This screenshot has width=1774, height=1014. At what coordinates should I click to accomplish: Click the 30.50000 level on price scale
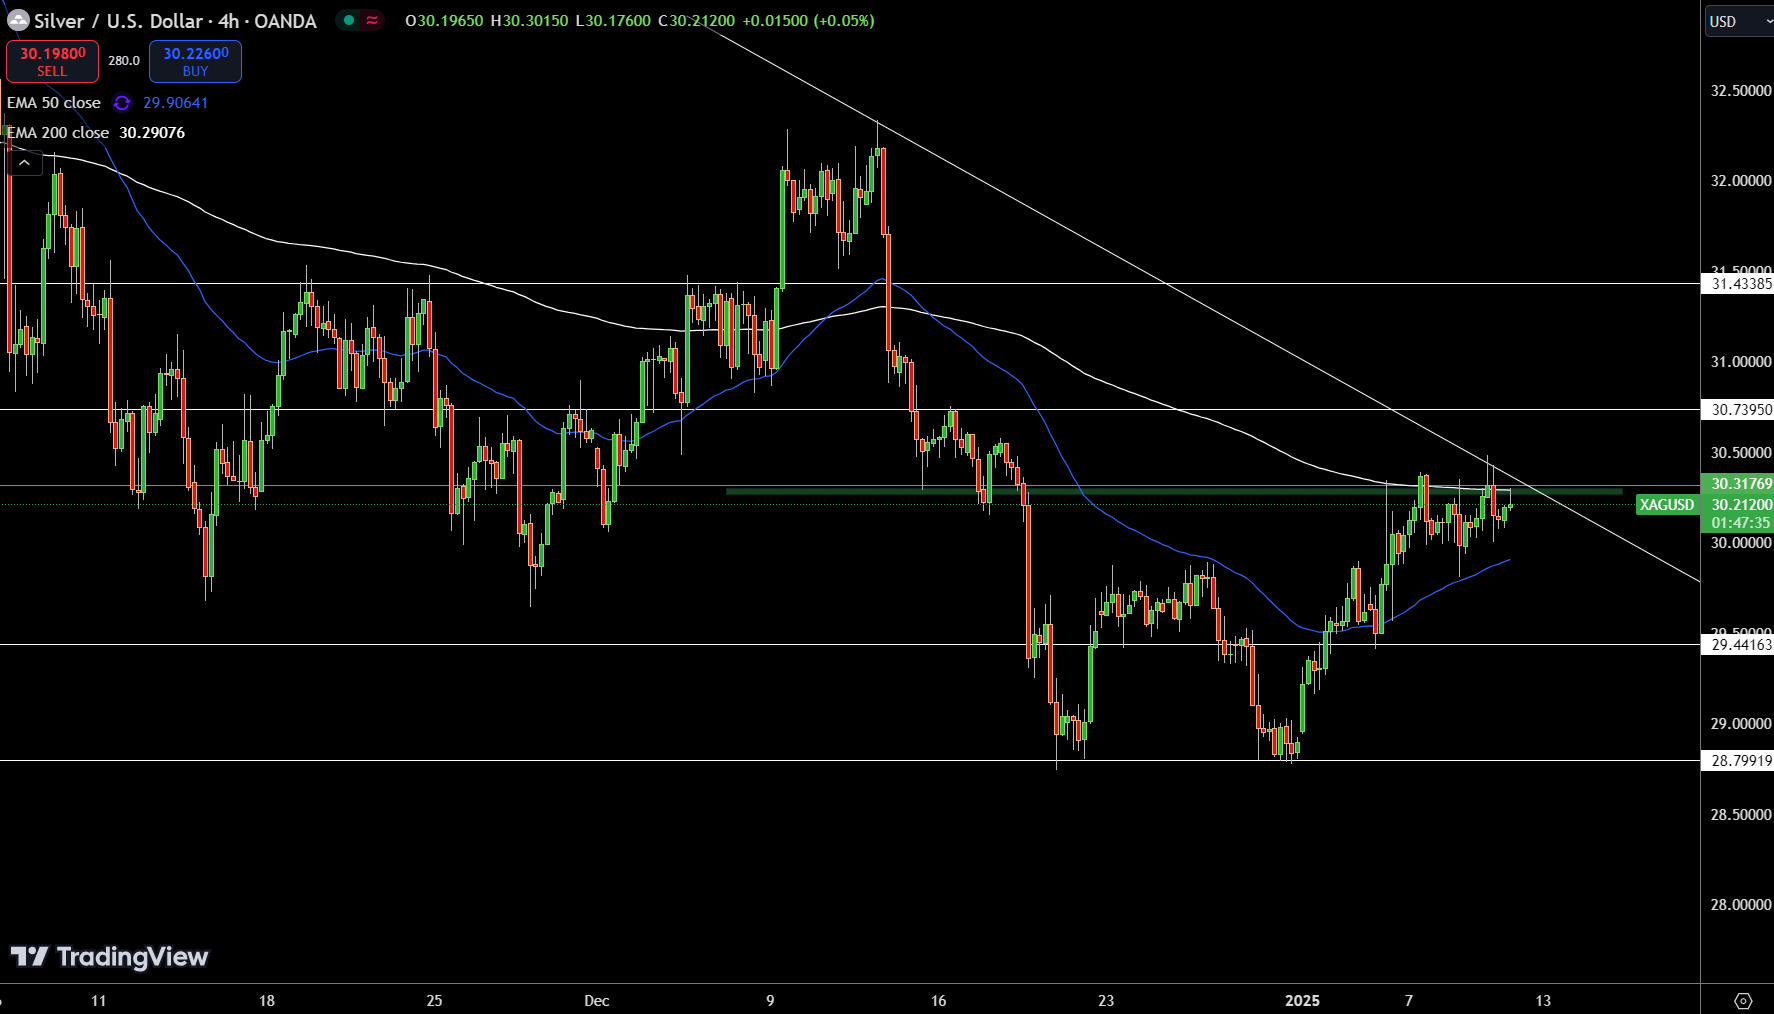tap(1741, 453)
